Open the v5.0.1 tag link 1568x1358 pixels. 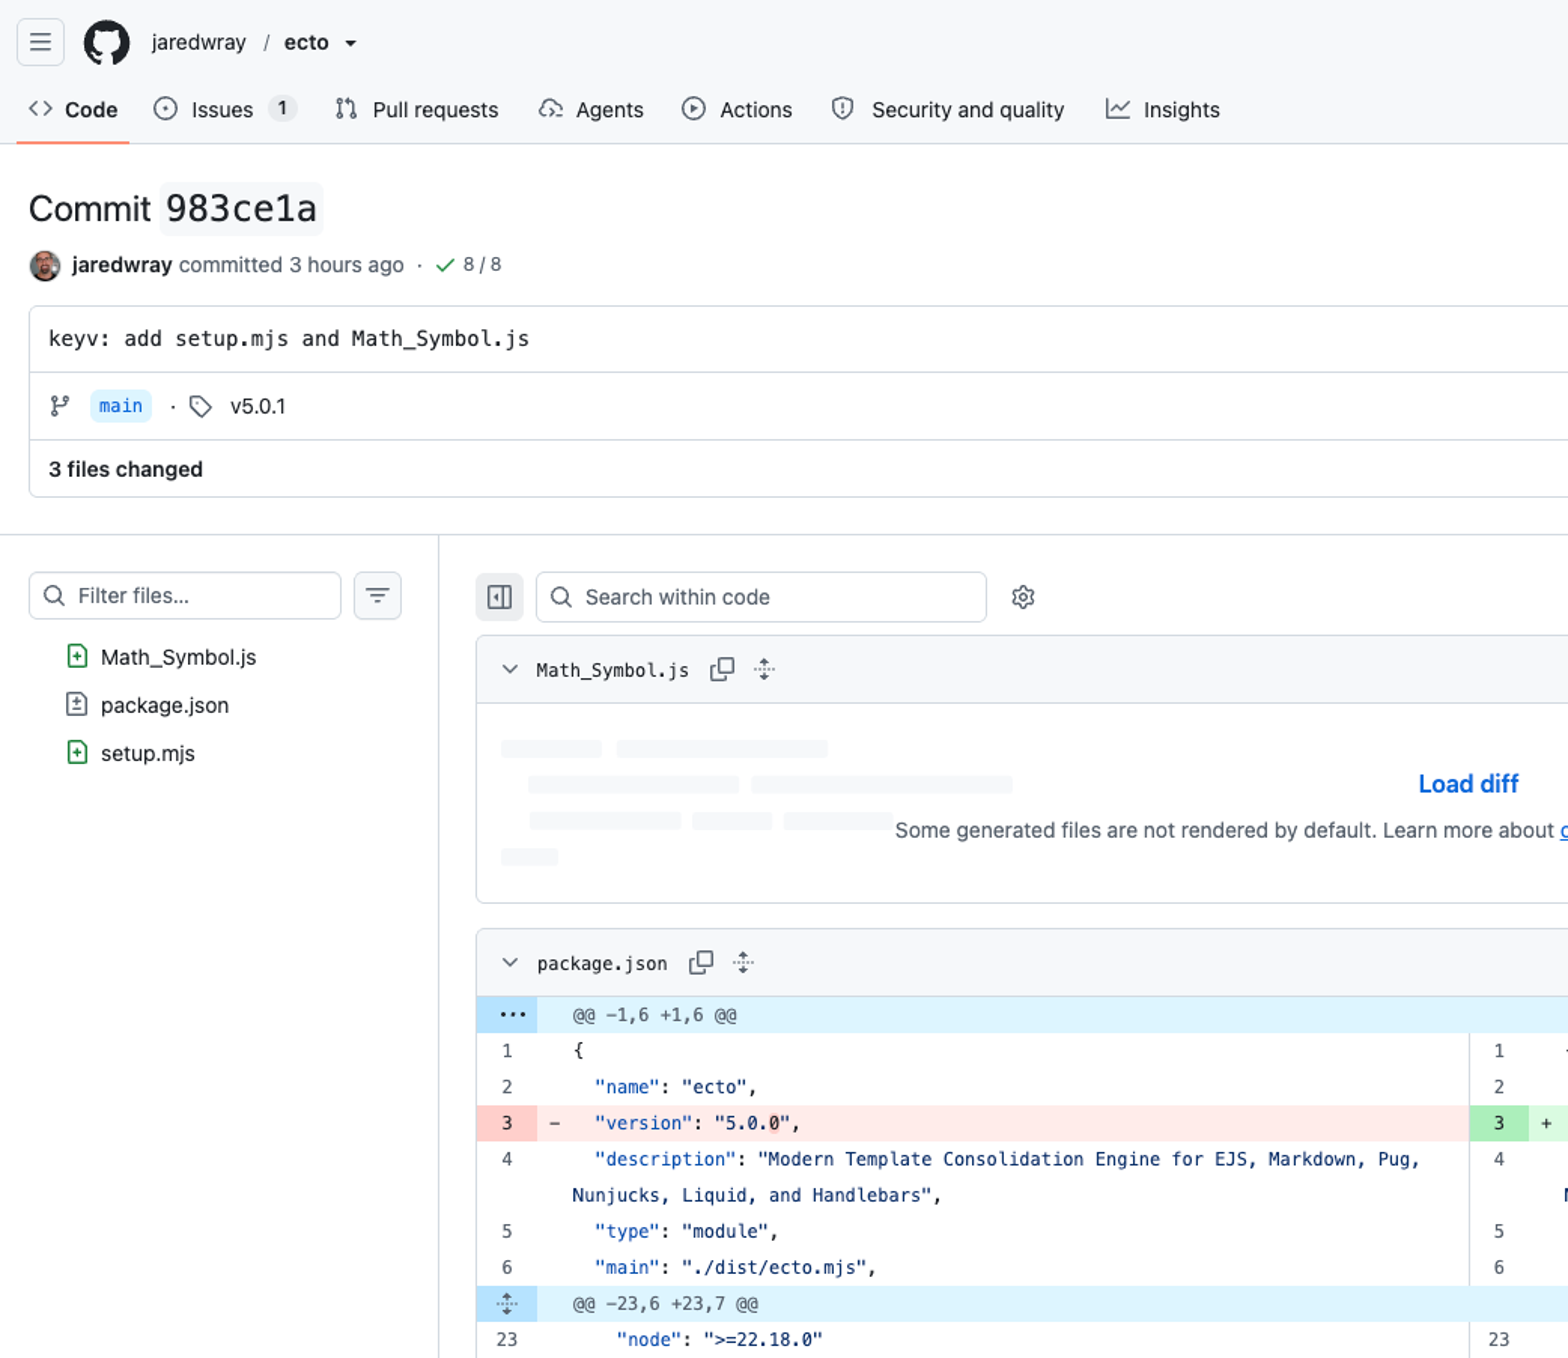[257, 406]
